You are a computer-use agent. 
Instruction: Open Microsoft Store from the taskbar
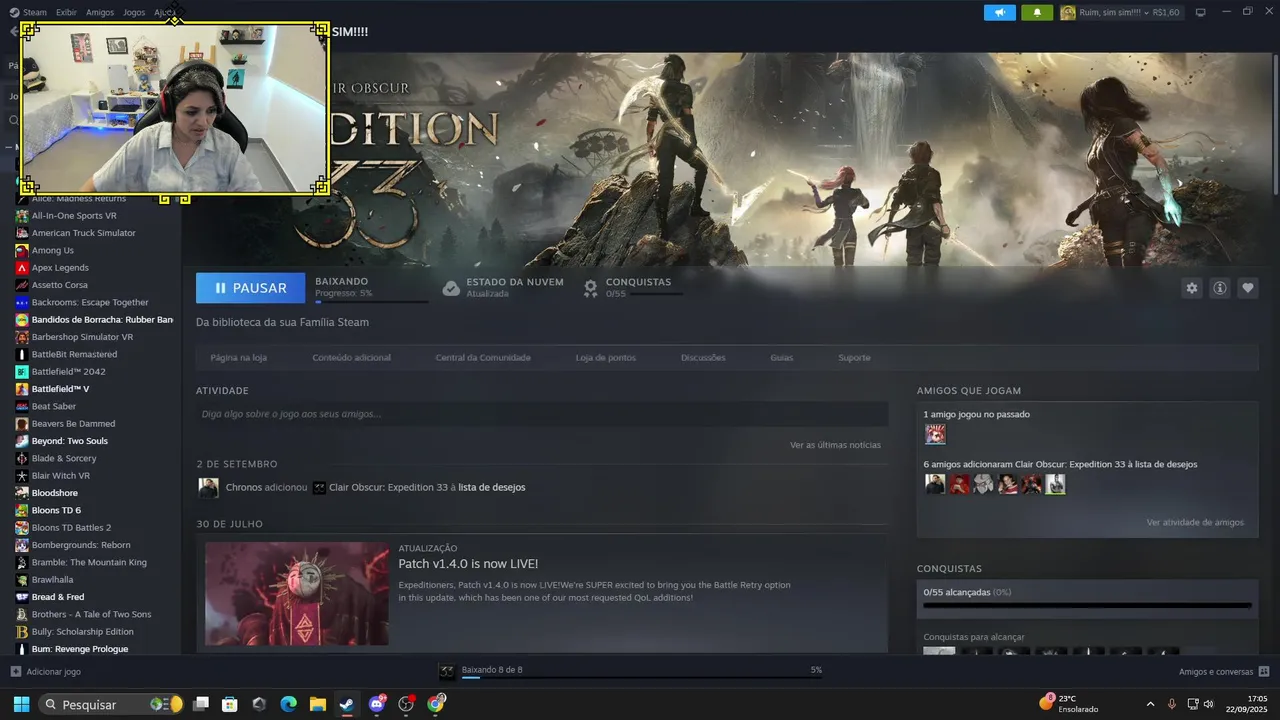(x=229, y=704)
